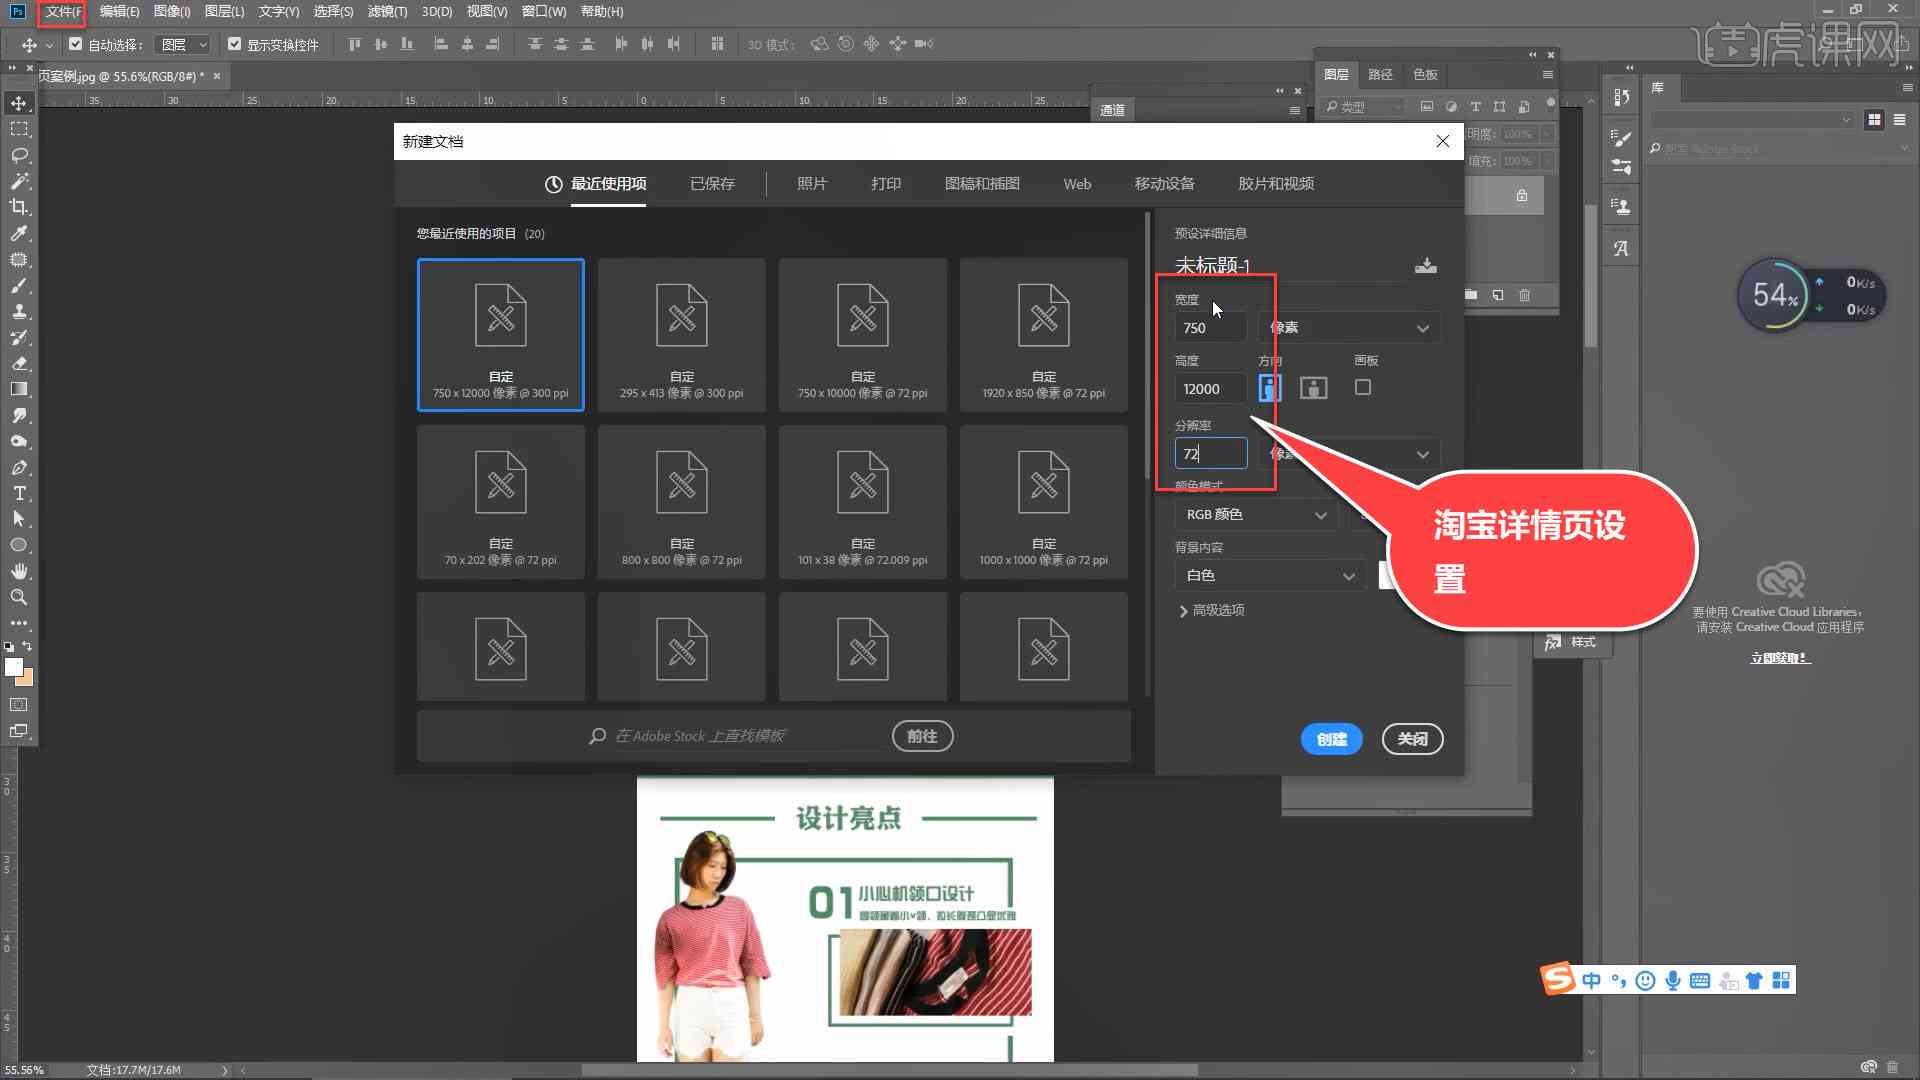Select the Move tool in toolbar

pyautogui.click(x=19, y=103)
